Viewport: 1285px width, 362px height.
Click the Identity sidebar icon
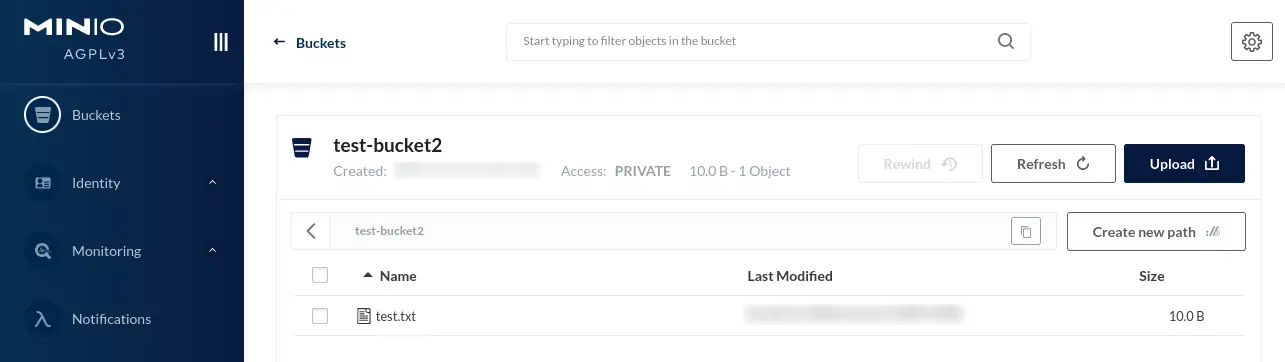pyautogui.click(x=43, y=183)
